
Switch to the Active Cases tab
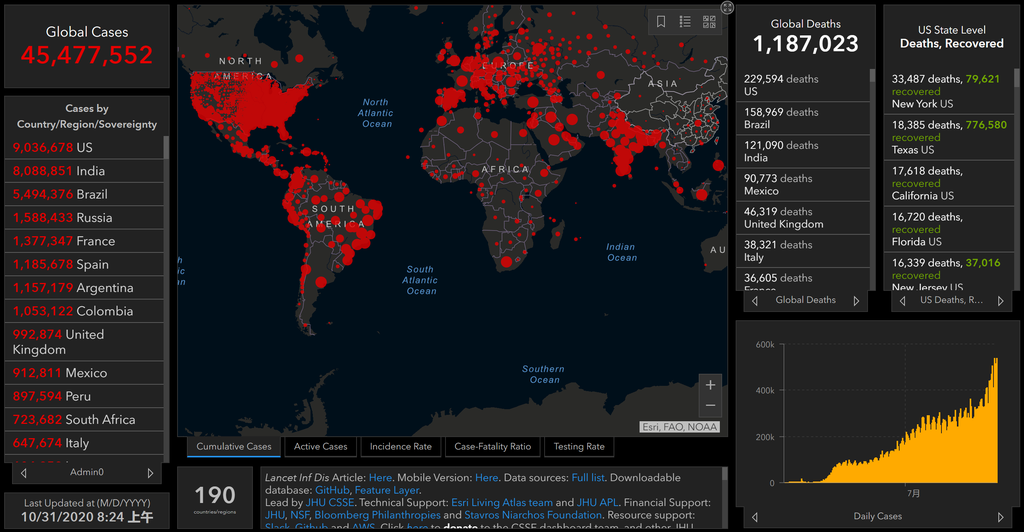click(321, 447)
